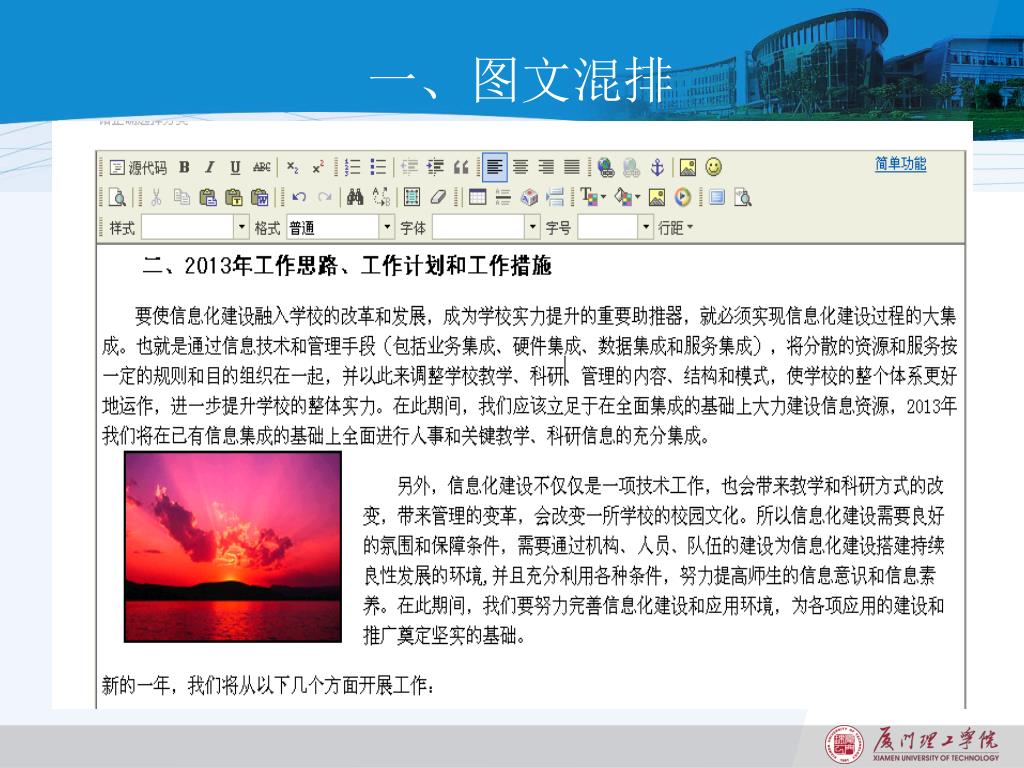
Task: Open background color paint bucket dropdown
Action: (627, 197)
